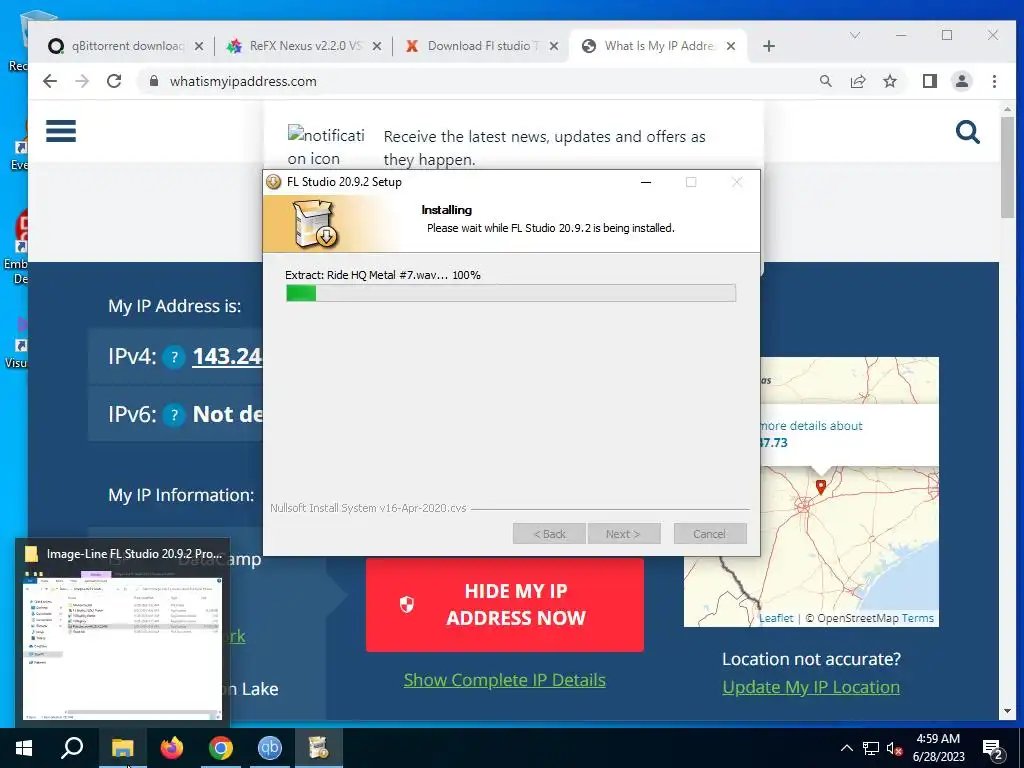Click Image-Line FL Studio Explorer thumbnail
This screenshot has height=768, width=1024.
(122, 633)
